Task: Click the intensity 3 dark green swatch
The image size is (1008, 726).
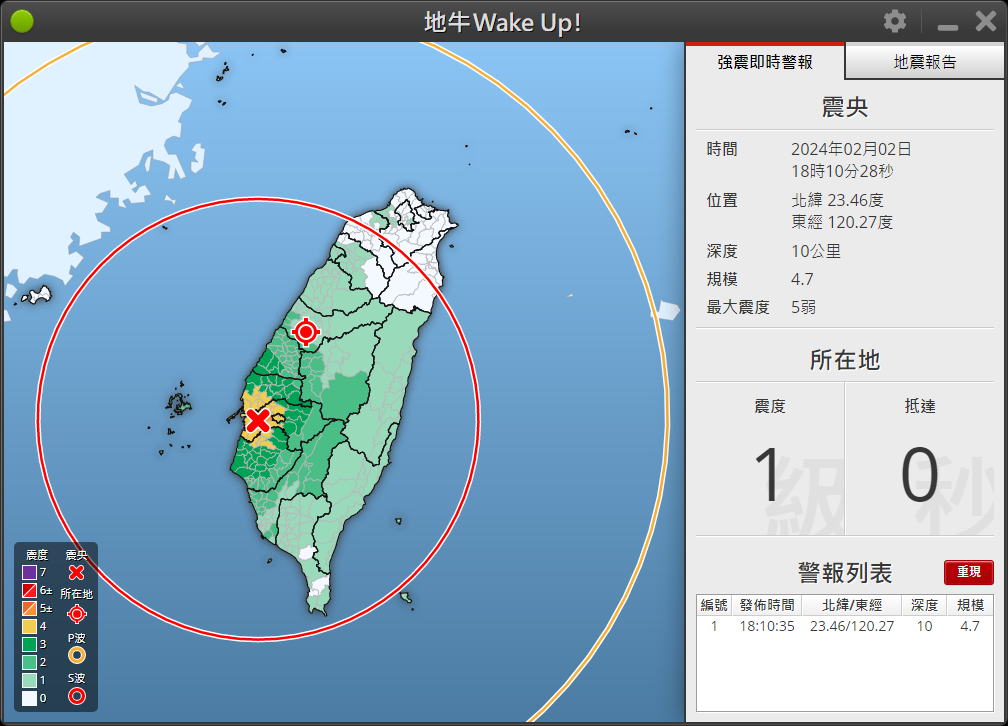Action: [x=30, y=644]
